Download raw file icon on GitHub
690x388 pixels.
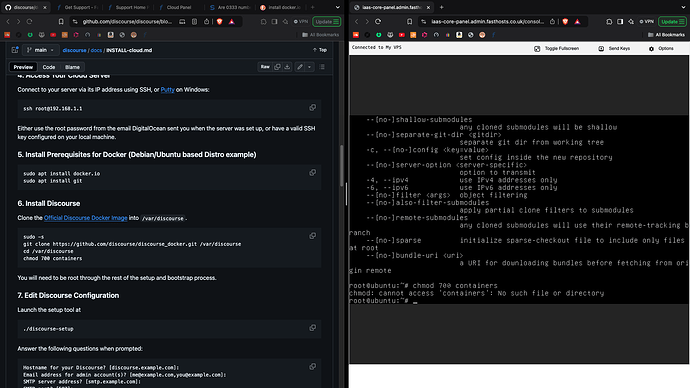(x=287, y=67)
